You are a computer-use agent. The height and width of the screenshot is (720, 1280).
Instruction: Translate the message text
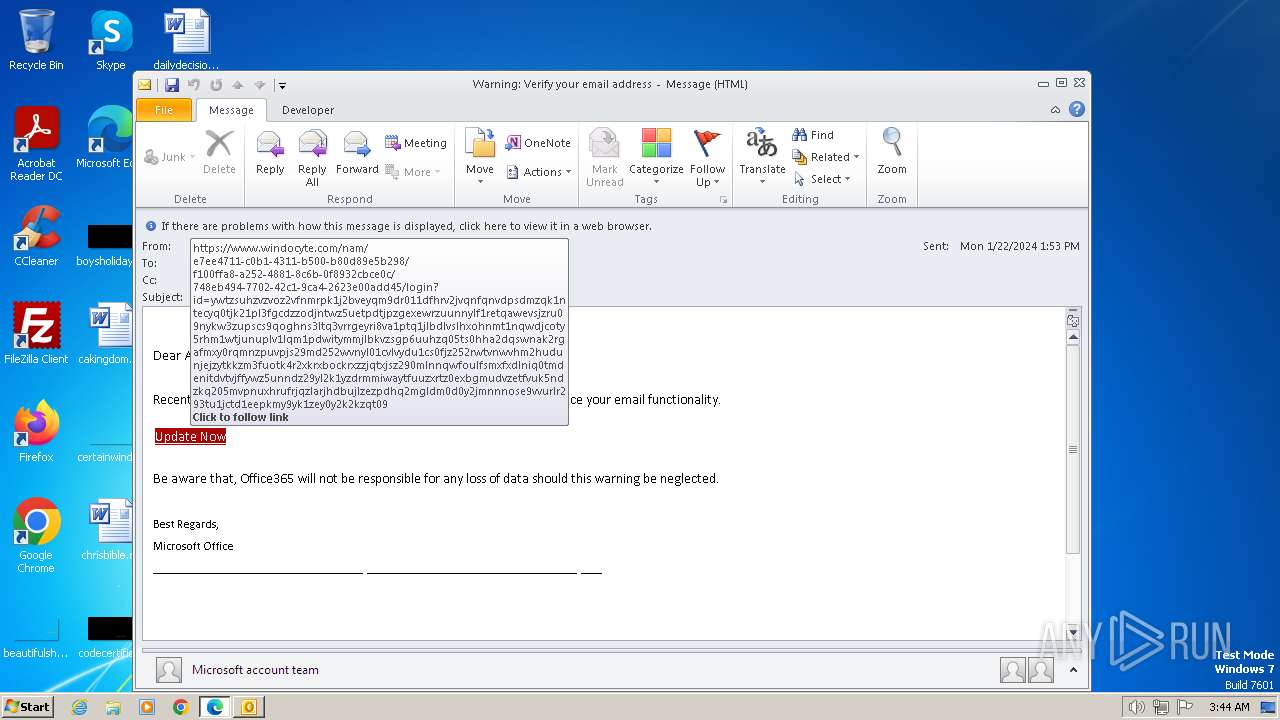[x=762, y=158]
